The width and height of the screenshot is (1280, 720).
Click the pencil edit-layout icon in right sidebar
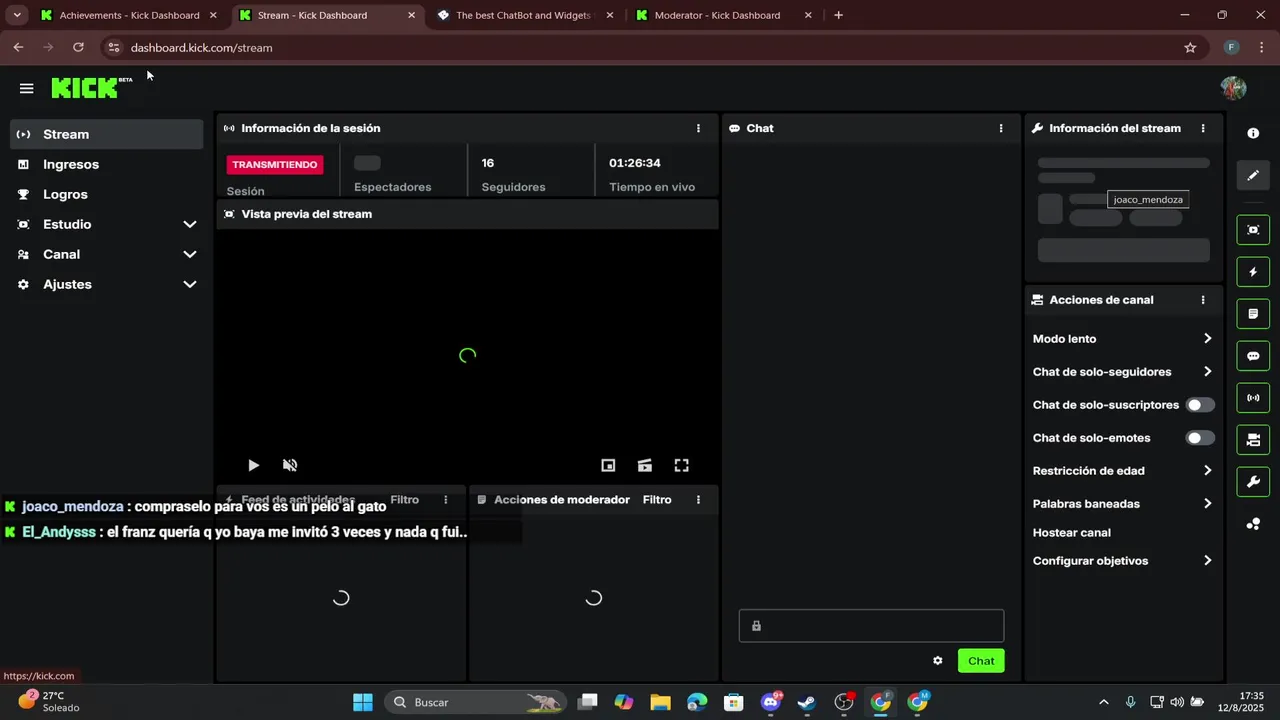[x=1253, y=176]
